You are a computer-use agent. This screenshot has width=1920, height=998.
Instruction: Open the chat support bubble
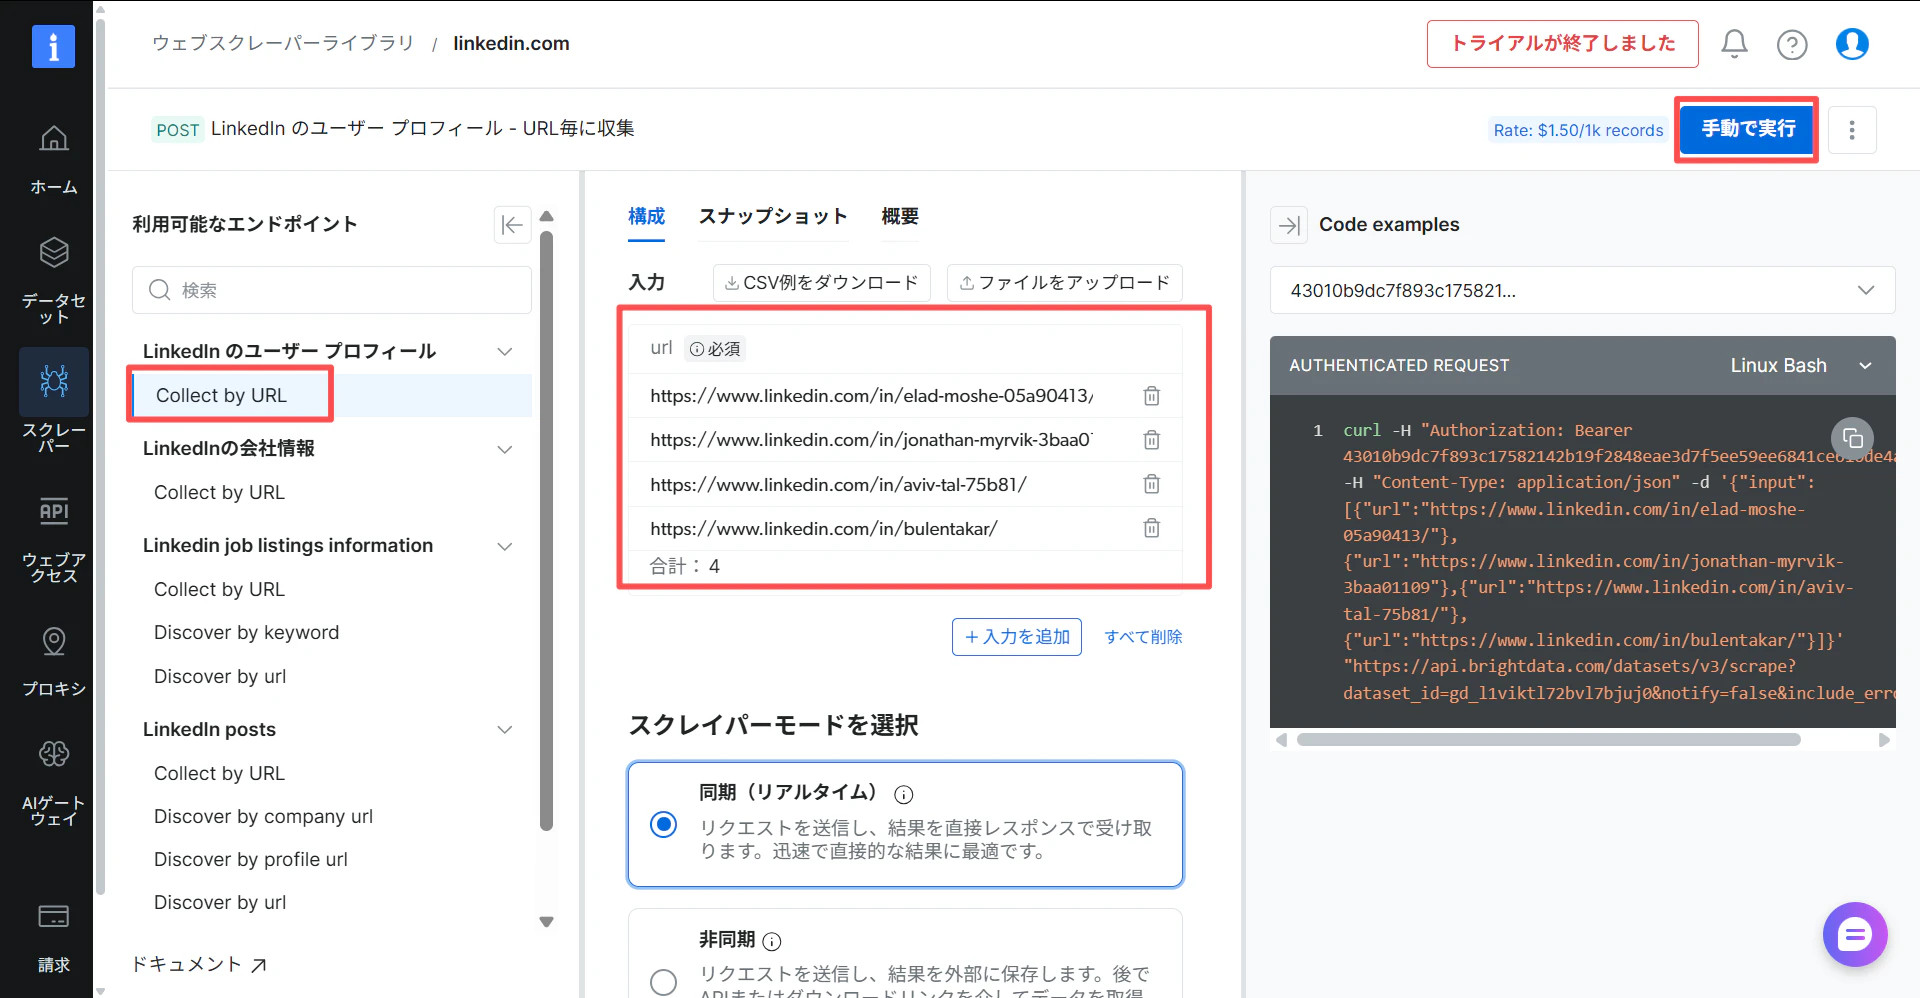click(1855, 935)
